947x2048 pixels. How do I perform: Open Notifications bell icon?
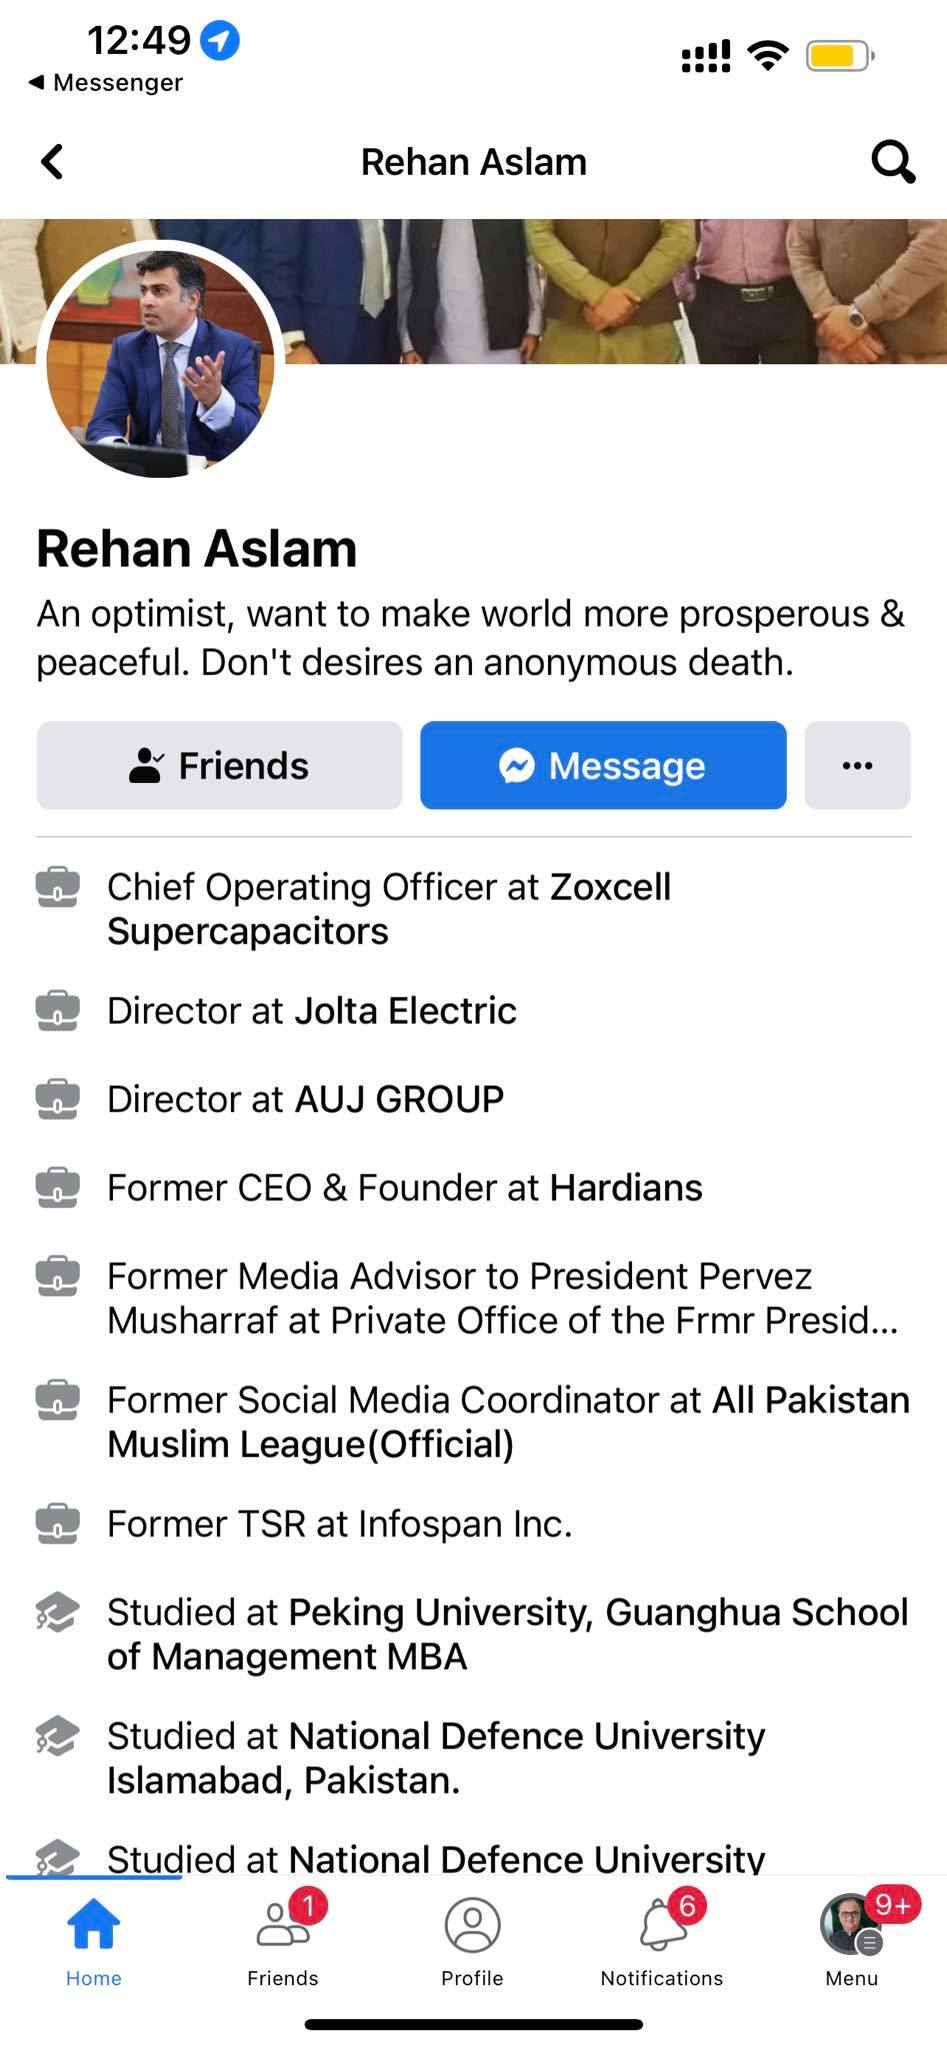point(662,1942)
